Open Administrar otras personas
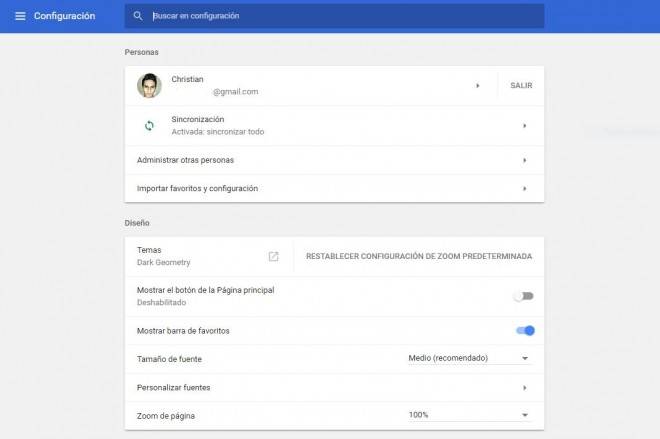 (334, 160)
